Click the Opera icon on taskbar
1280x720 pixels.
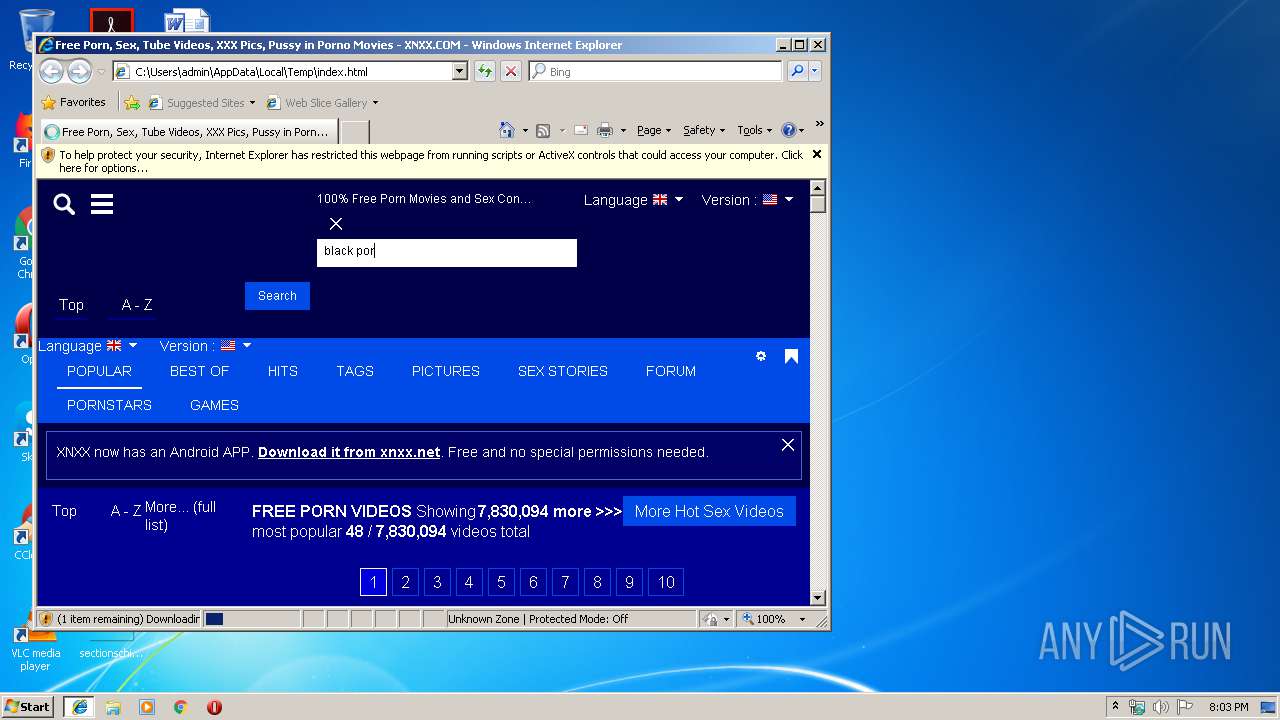(x=214, y=707)
